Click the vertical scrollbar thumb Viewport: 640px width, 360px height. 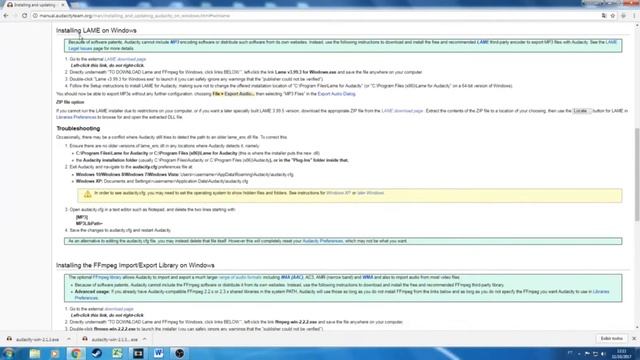pos(637,175)
